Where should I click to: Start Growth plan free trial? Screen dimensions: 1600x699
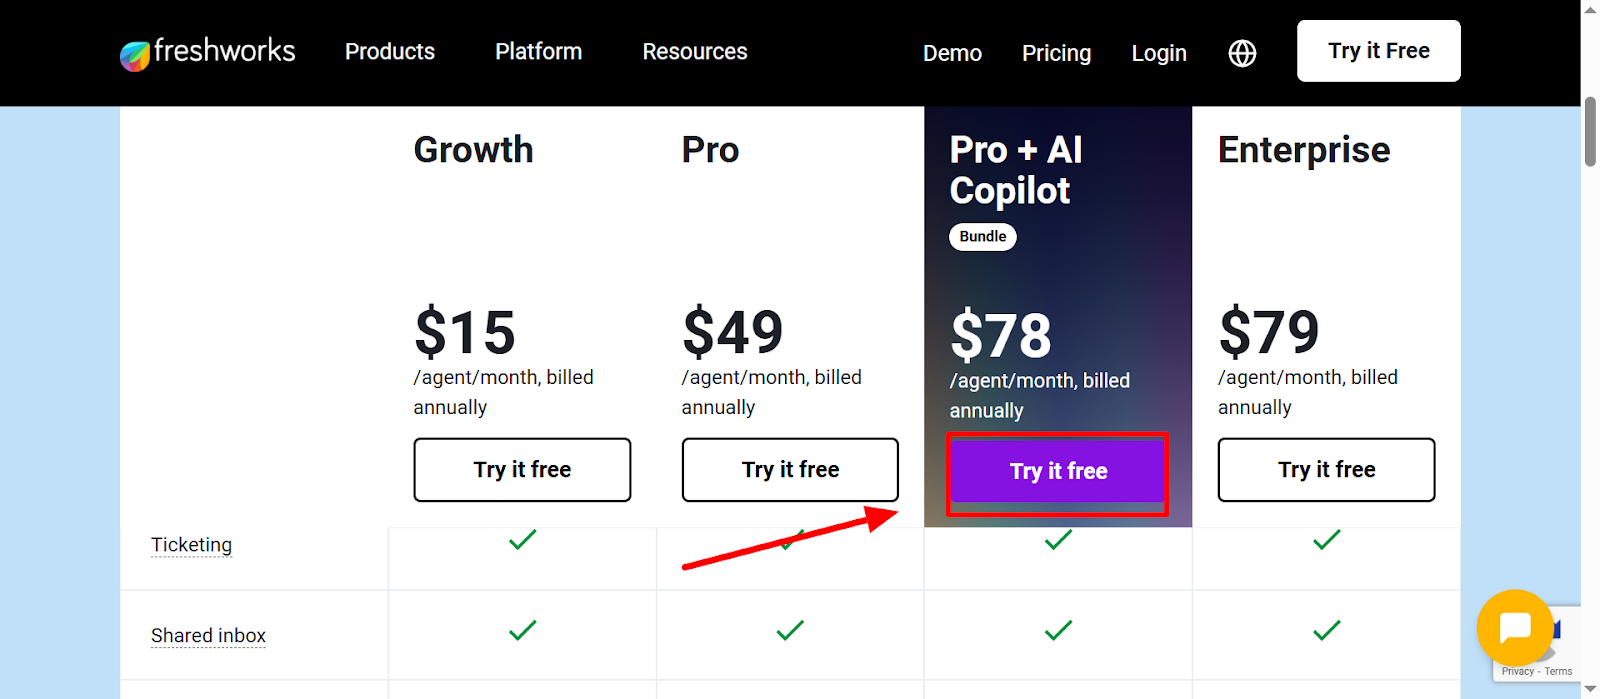[522, 470]
